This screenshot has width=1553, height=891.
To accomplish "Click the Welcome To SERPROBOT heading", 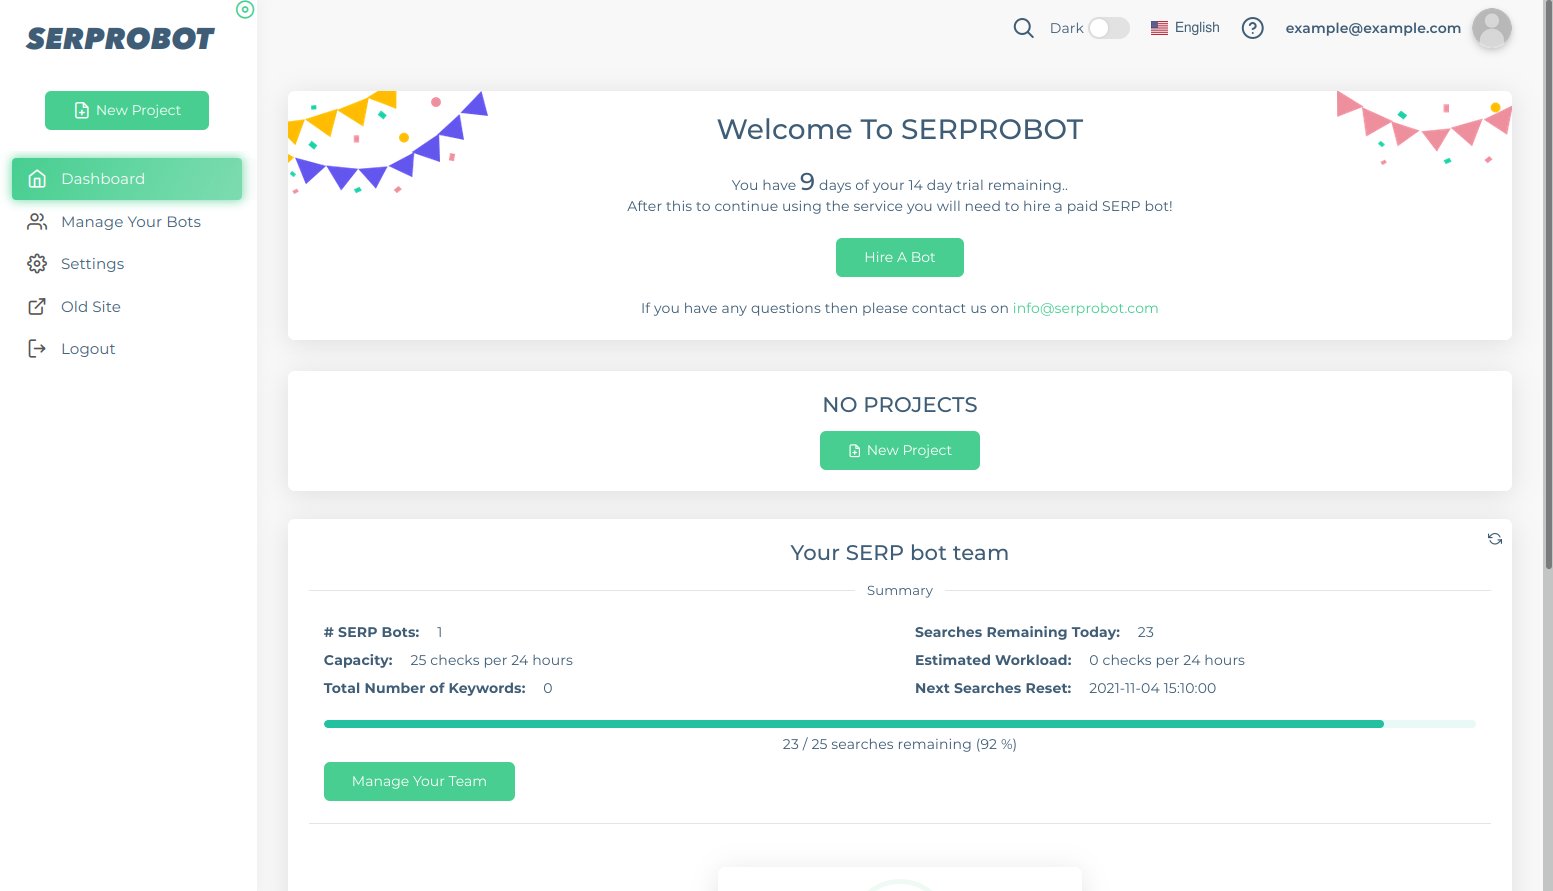I will [900, 130].
